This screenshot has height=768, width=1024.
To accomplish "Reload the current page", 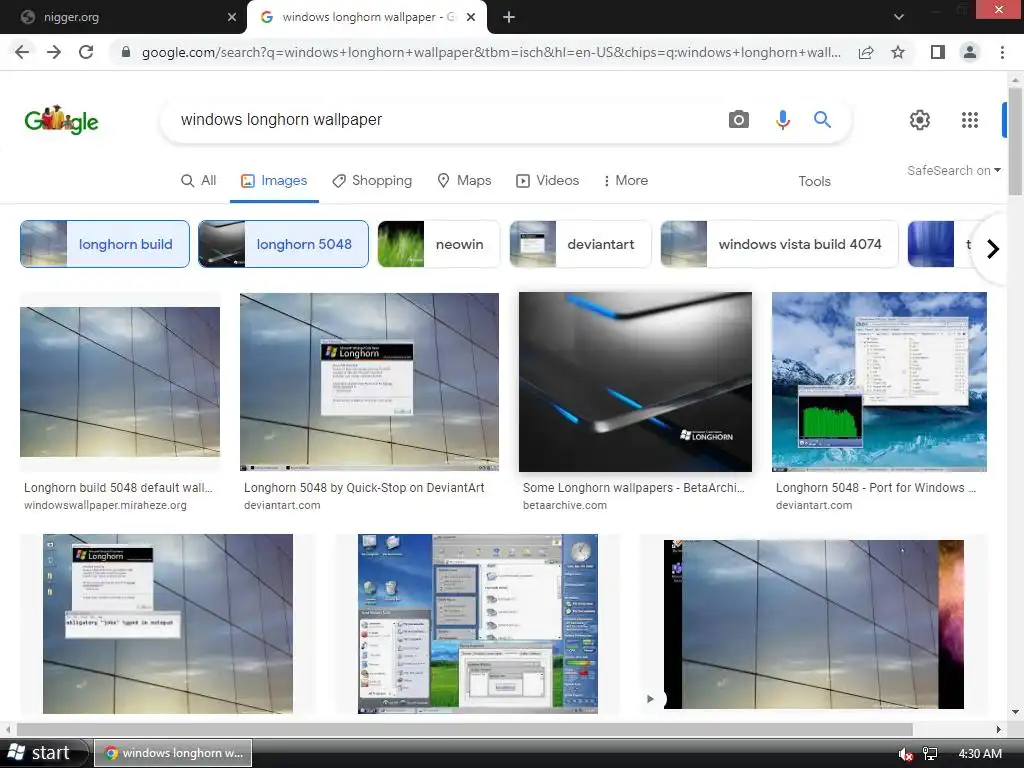I will [86, 52].
